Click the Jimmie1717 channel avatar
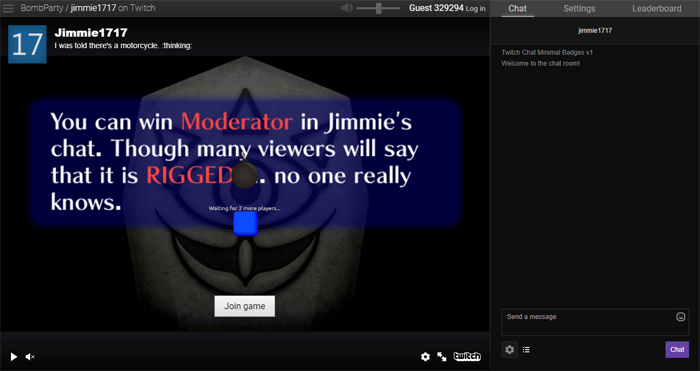Viewport: 700px width, 371px height. click(x=27, y=44)
